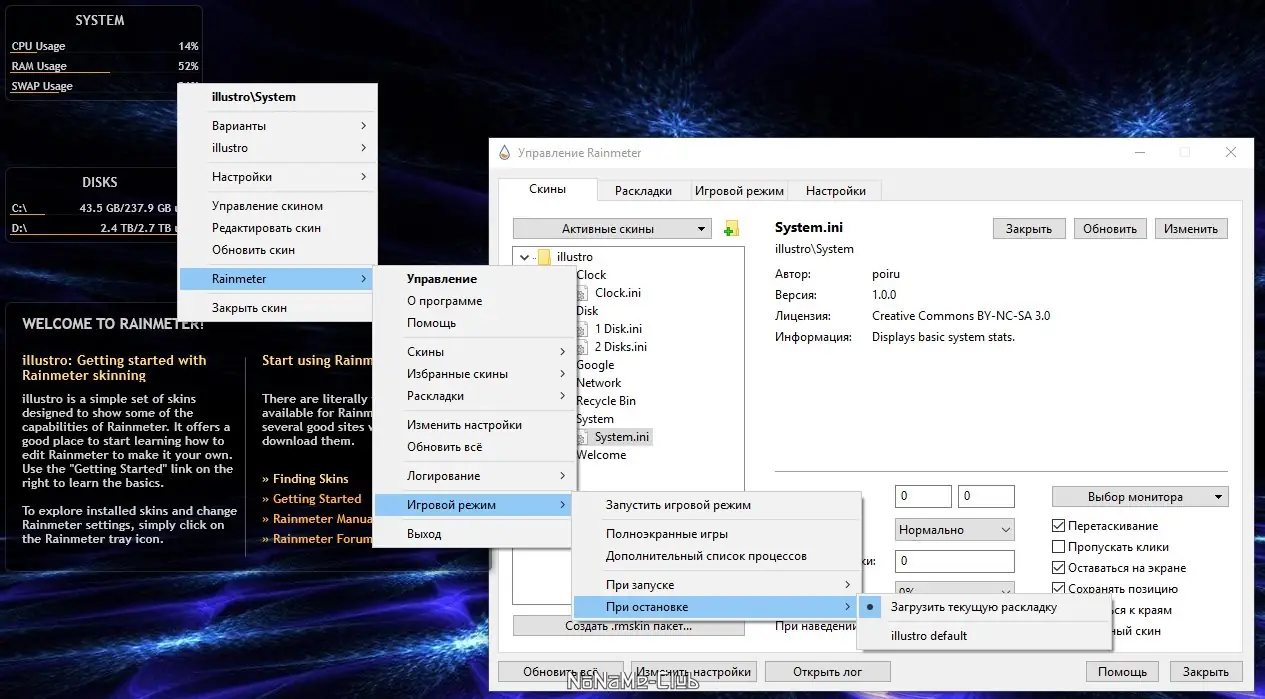Open the Rainmeter submenu entry
The height and width of the screenshot is (699, 1265).
277,279
